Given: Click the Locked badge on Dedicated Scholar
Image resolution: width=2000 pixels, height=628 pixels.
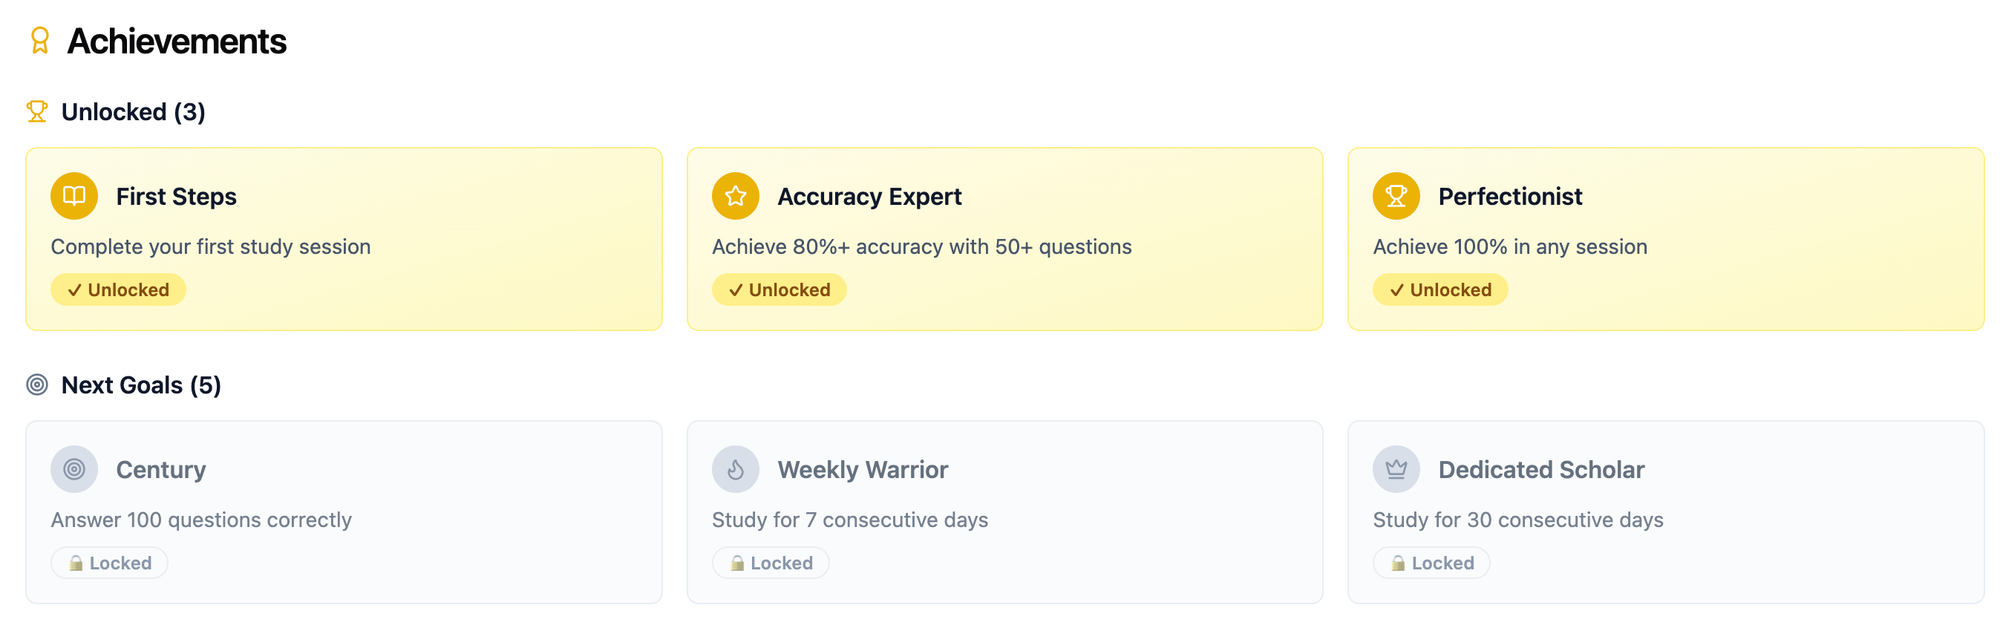Looking at the screenshot, I should tap(1431, 563).
